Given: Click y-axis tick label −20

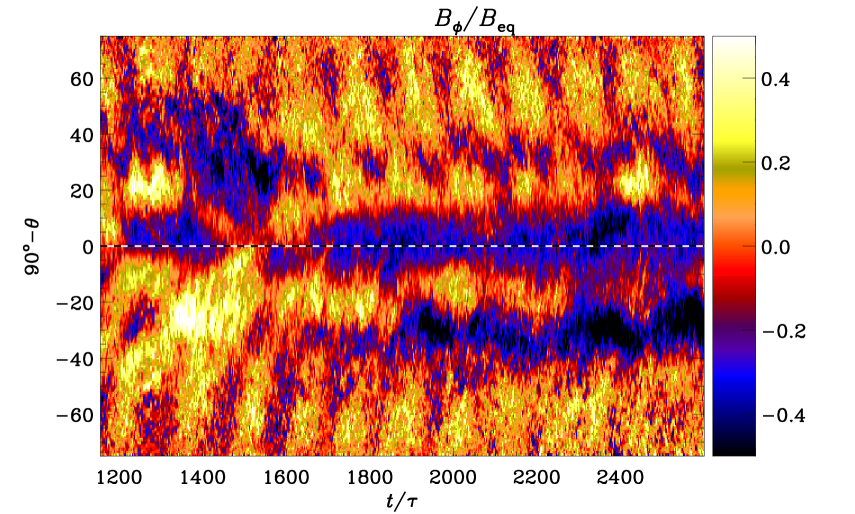Looking at the screenshot, I should [75, 303].
